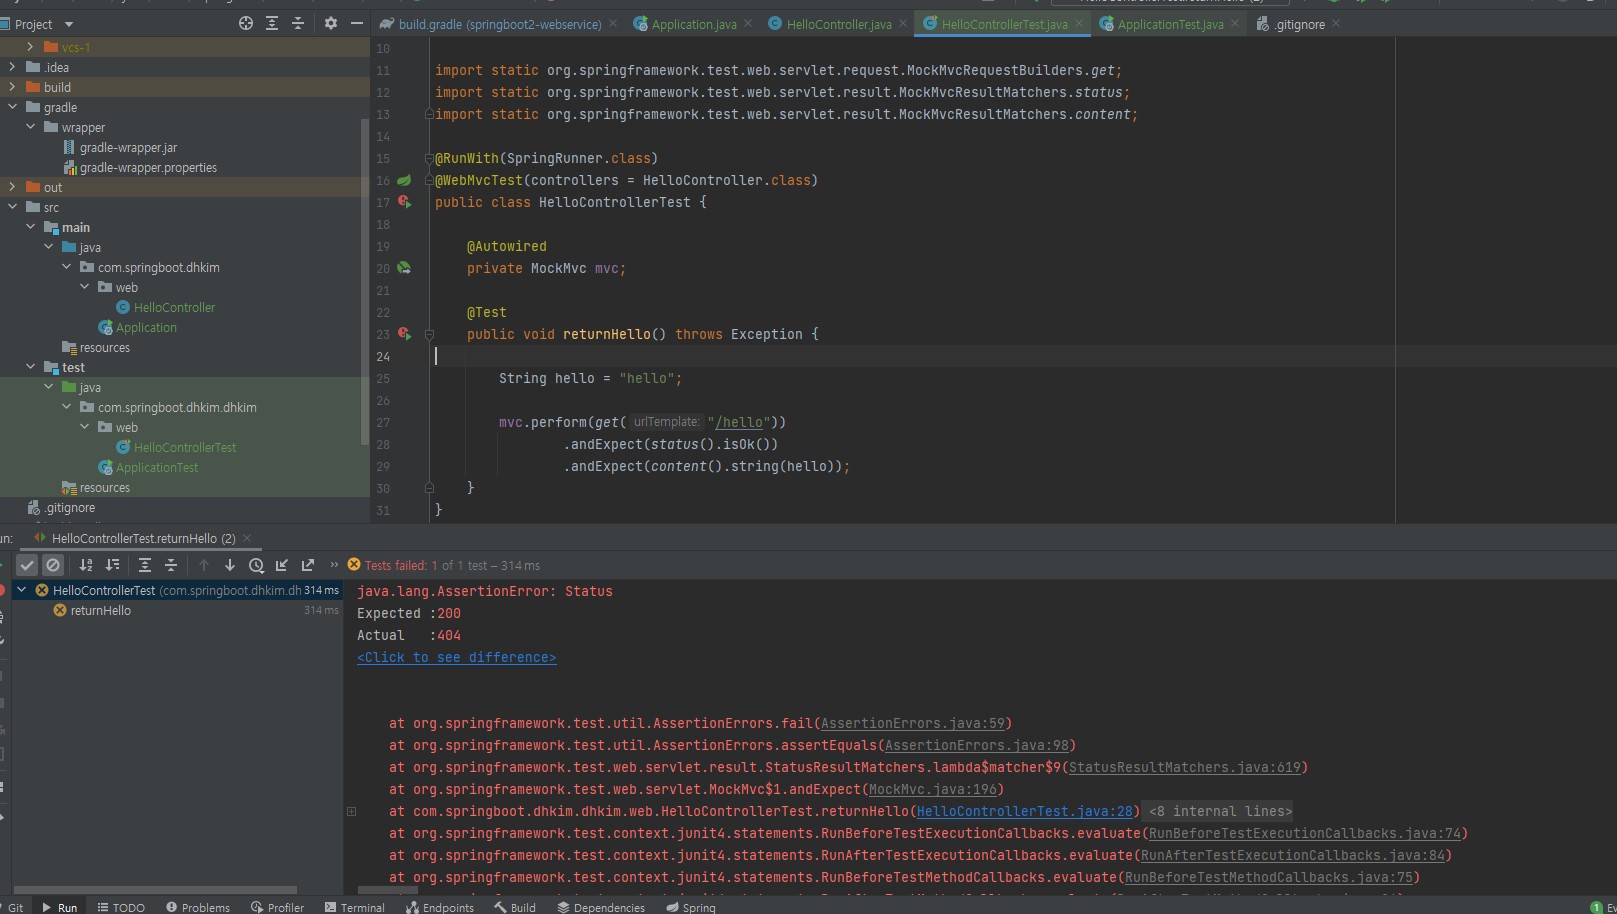Open Problems tool window
This screenshot has height=914, width=1617.
(x=198, y=907)
